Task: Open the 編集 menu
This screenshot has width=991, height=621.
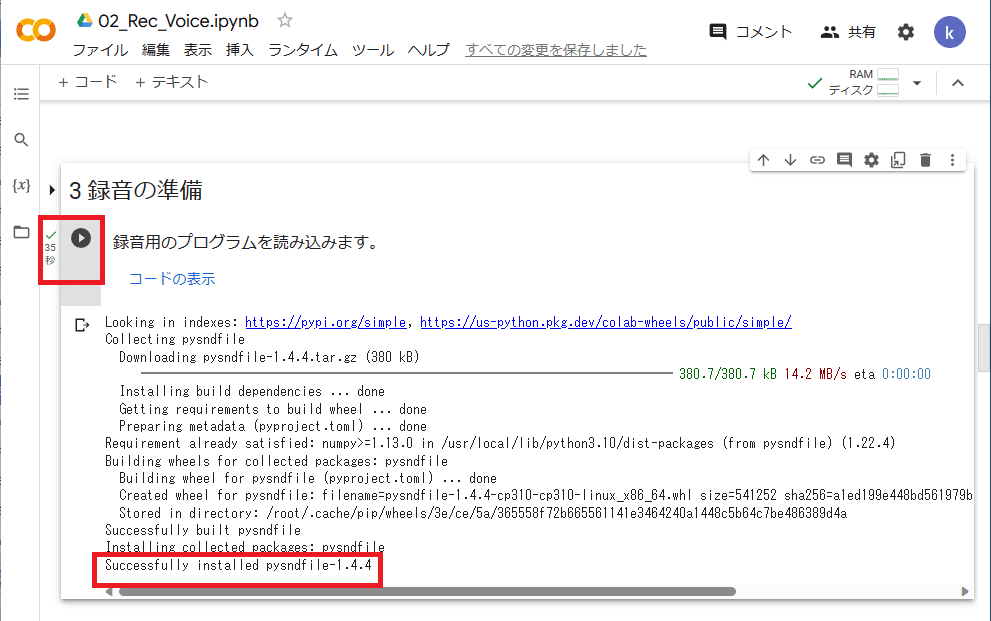Action: point(155,50)
